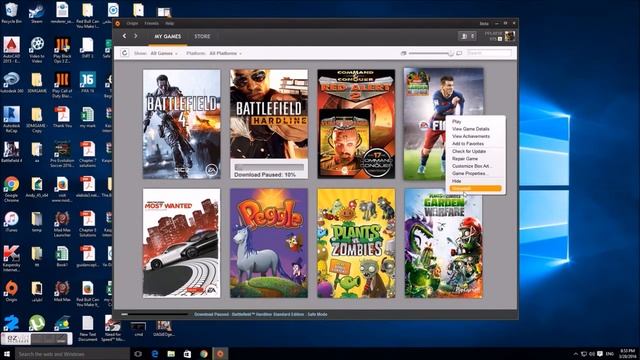Viewport: 640px width, 360px height.
Task: Switch to the STORE tab
Action: click(202, 36)
